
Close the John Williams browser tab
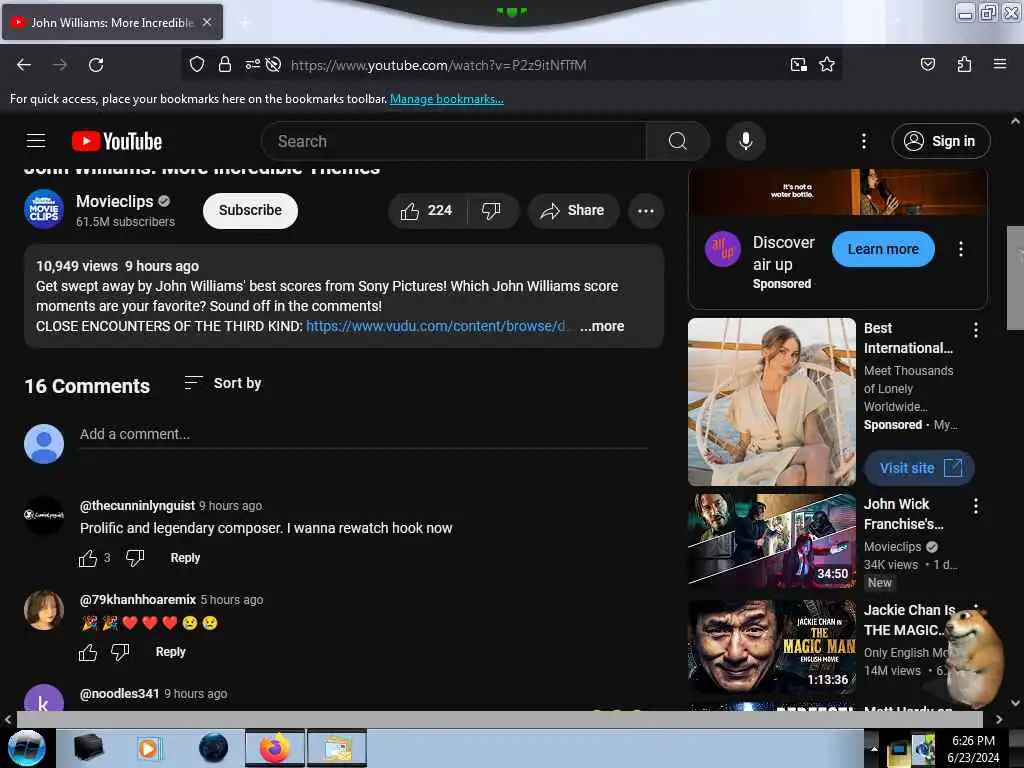click(207, 22)
